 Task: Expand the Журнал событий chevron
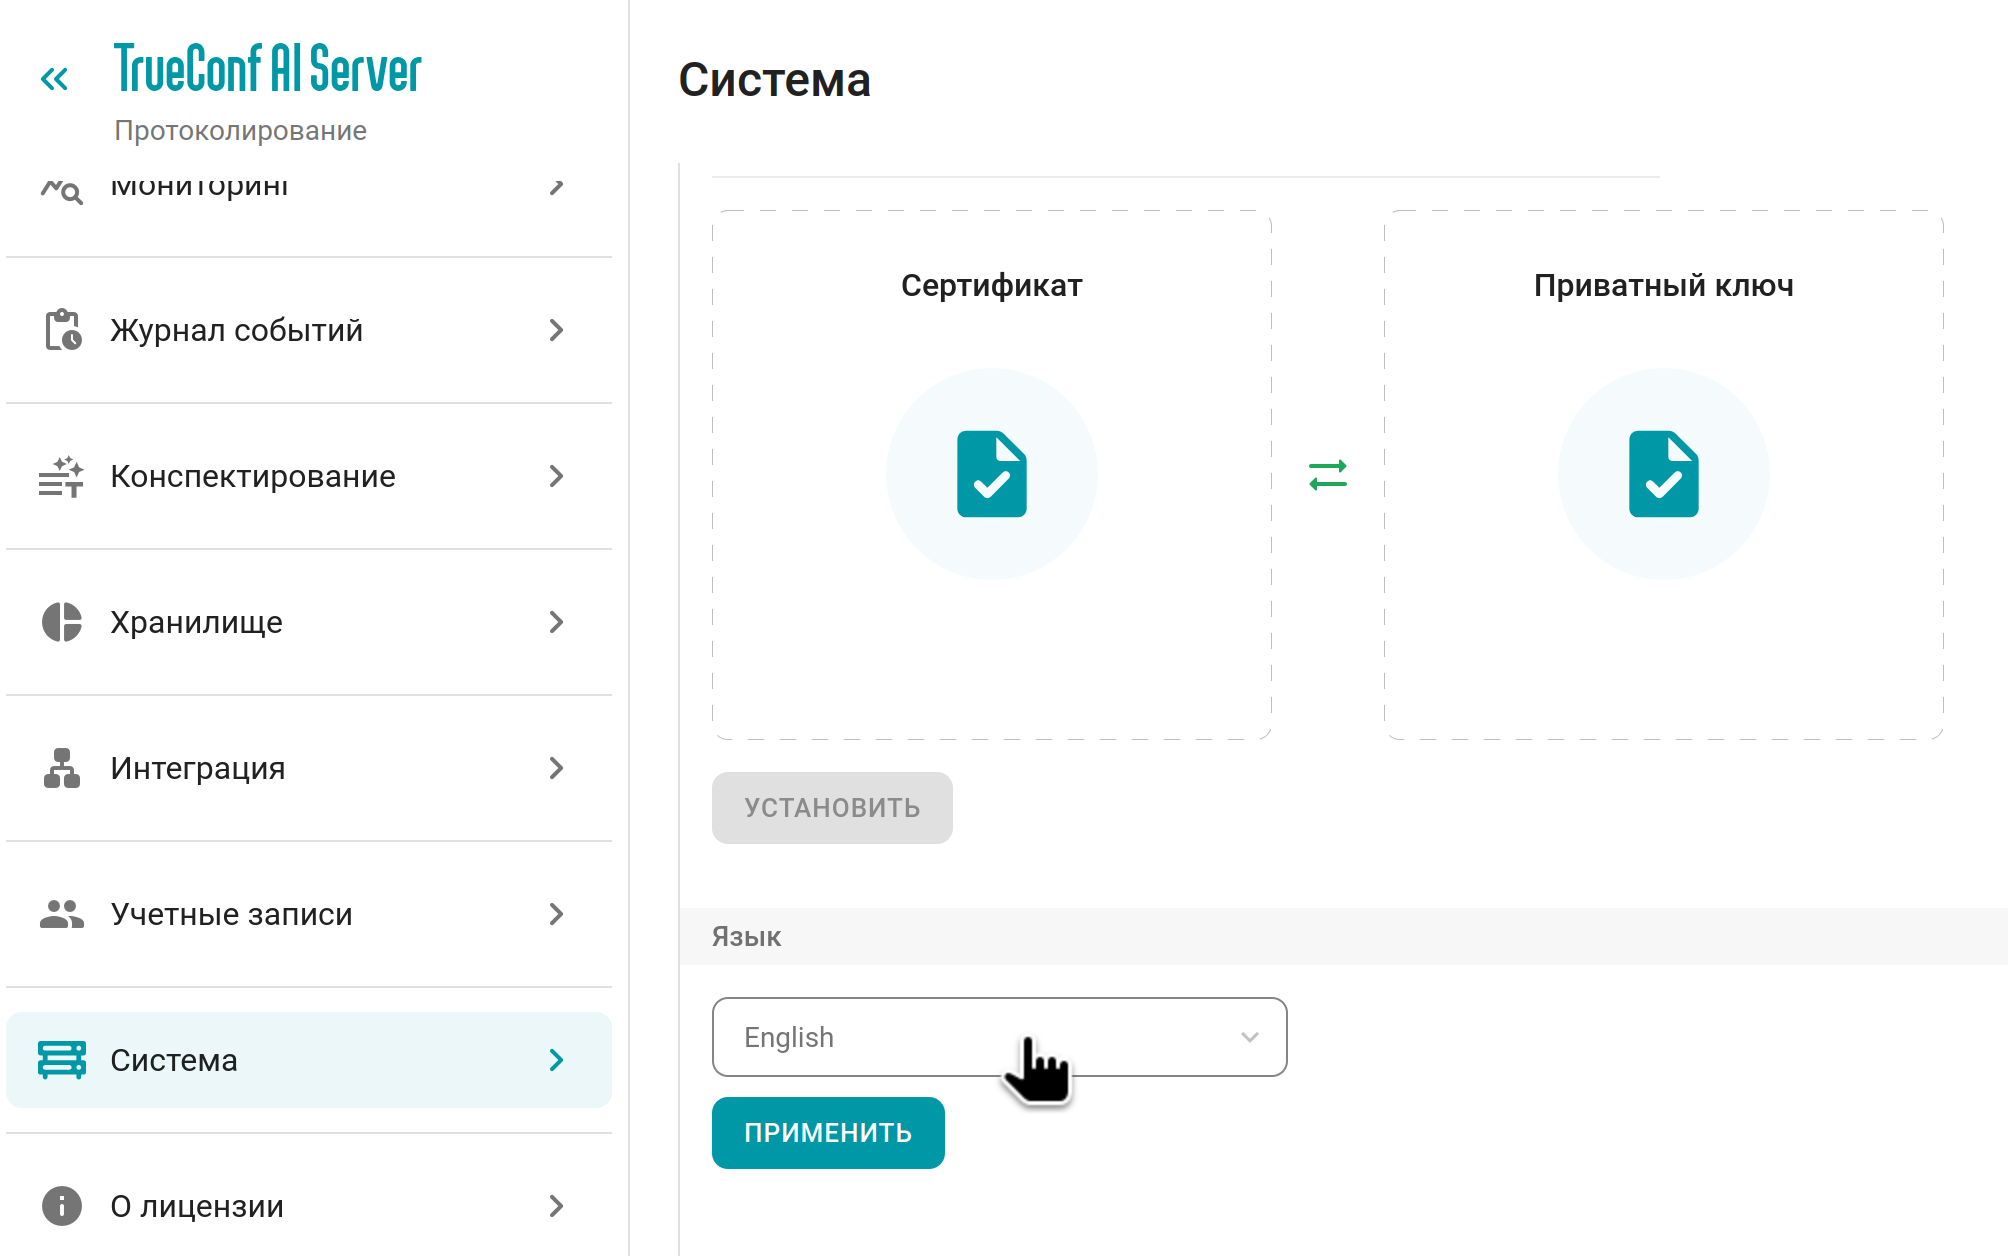(557, 330)
